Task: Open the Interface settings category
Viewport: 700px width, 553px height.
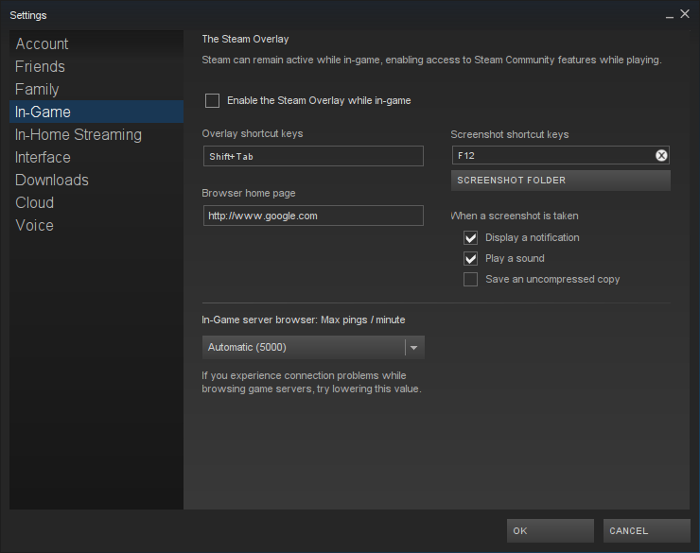Action: tap(96, 157)
